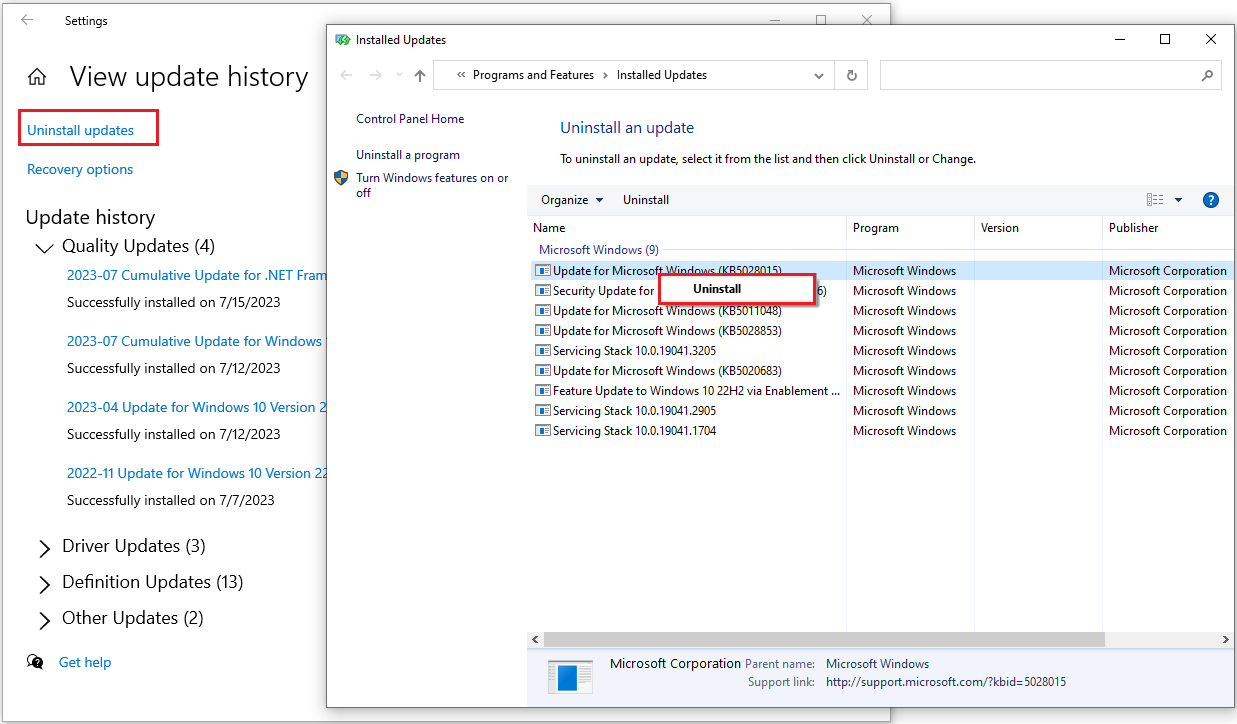Open 2023-07 Cumulative Update for Windows link
This screenshot has height=724, width=1237.
pos(195,341)
